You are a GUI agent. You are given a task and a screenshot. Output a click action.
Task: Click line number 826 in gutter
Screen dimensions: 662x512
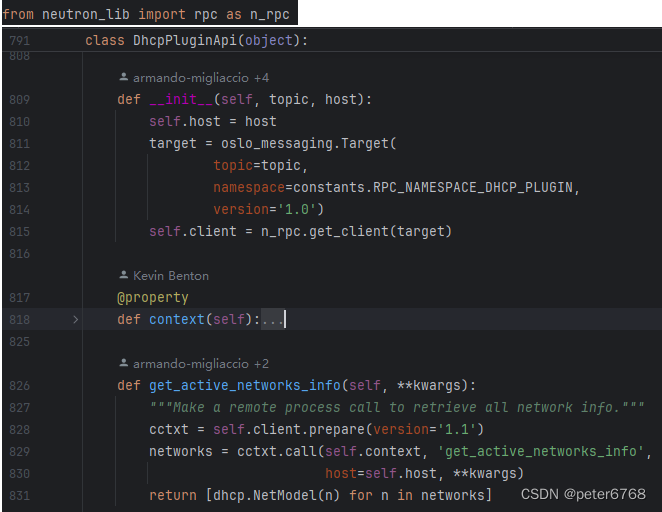(19, 385)
